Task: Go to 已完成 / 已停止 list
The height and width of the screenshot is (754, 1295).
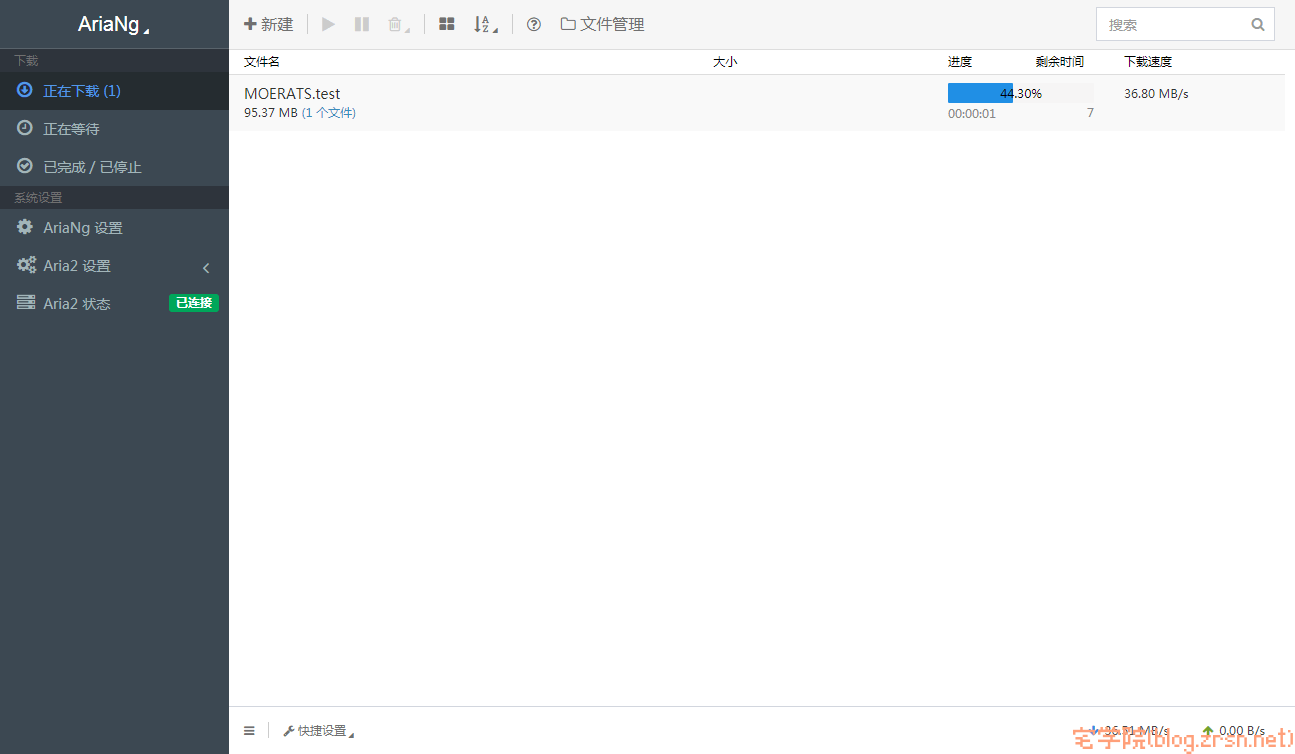Action: 114,167
